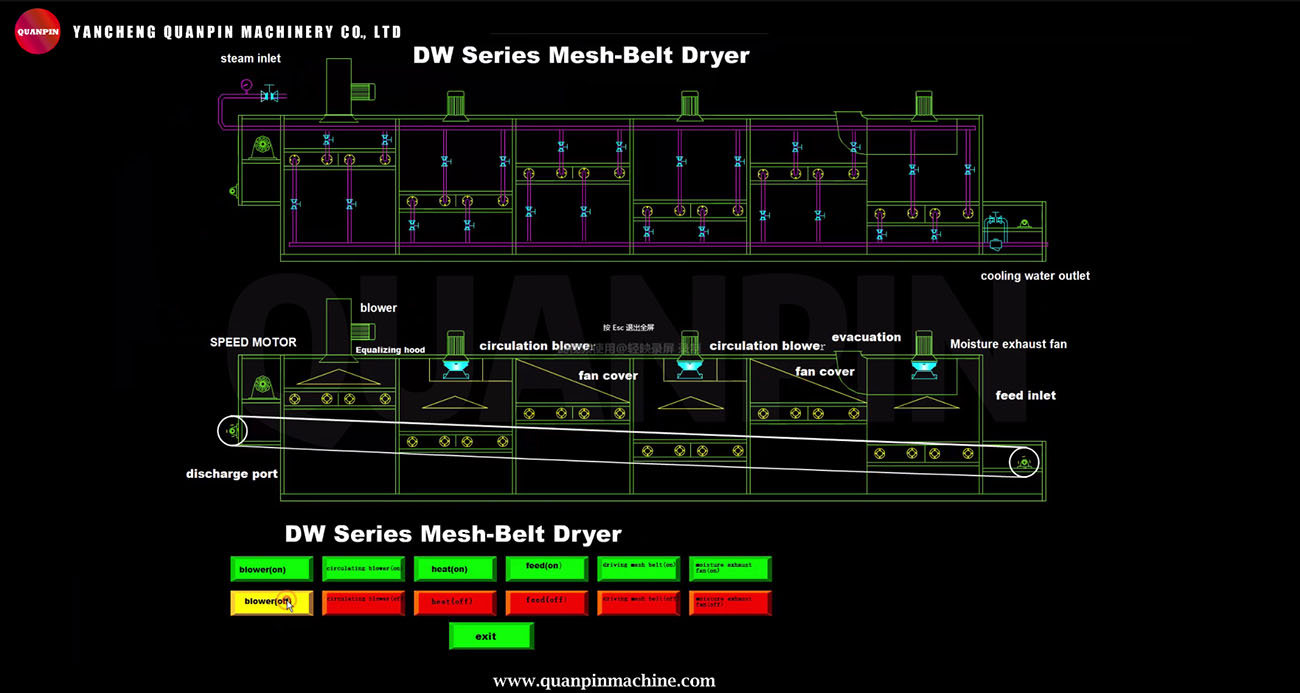Select the speed motor icon beside SPEED MOTOR label
This screenshot has height=693, width=1300.
[x=262, y=385]
